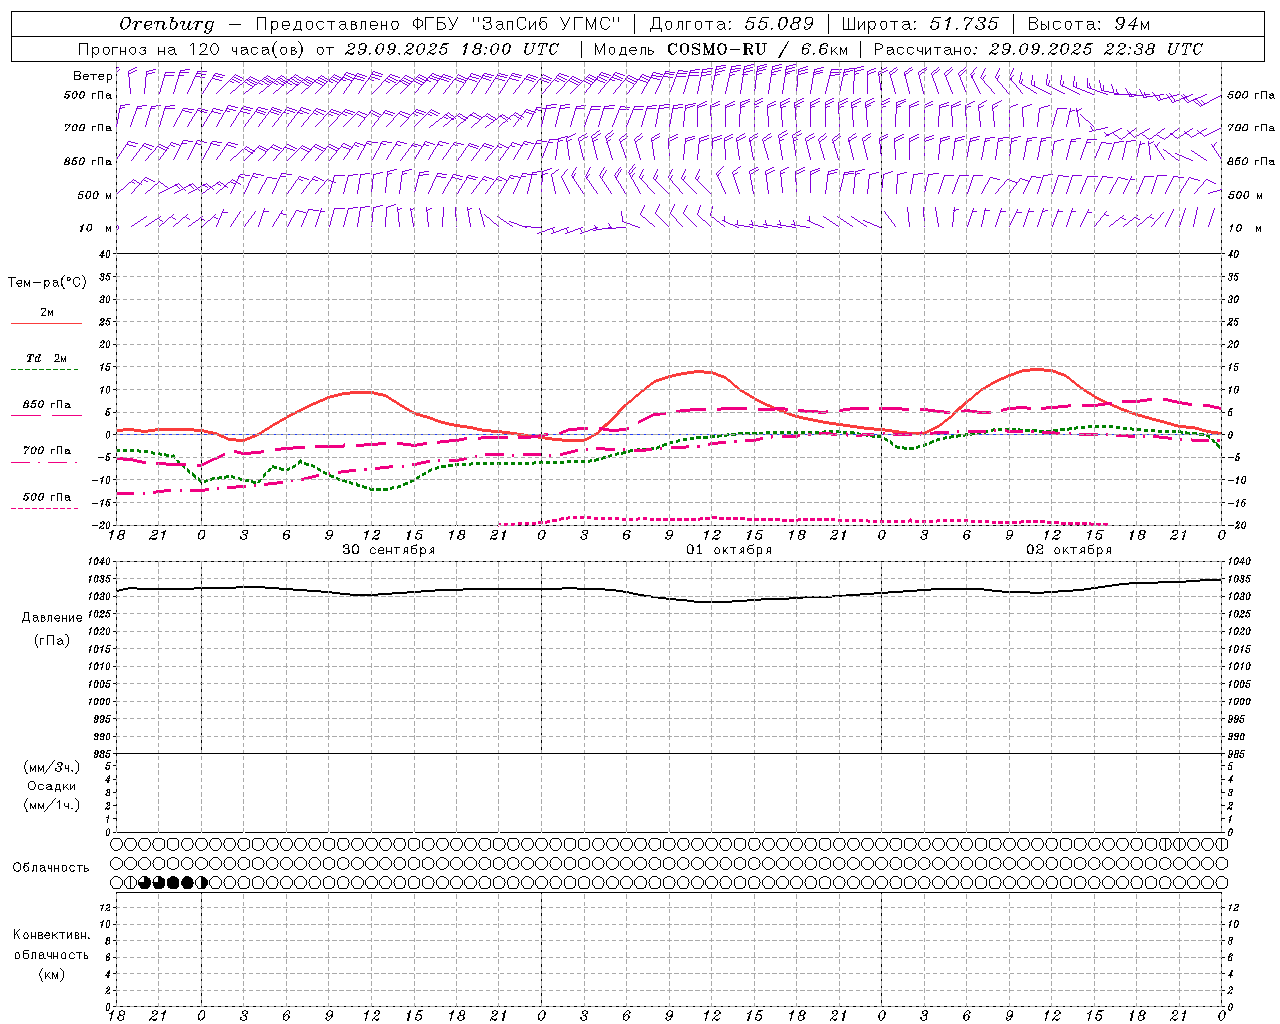Image resolution: width=1280 pixels, height=1024 pixels.
Task: Click the 'Давление' pressure panel label
Action: 52,618
